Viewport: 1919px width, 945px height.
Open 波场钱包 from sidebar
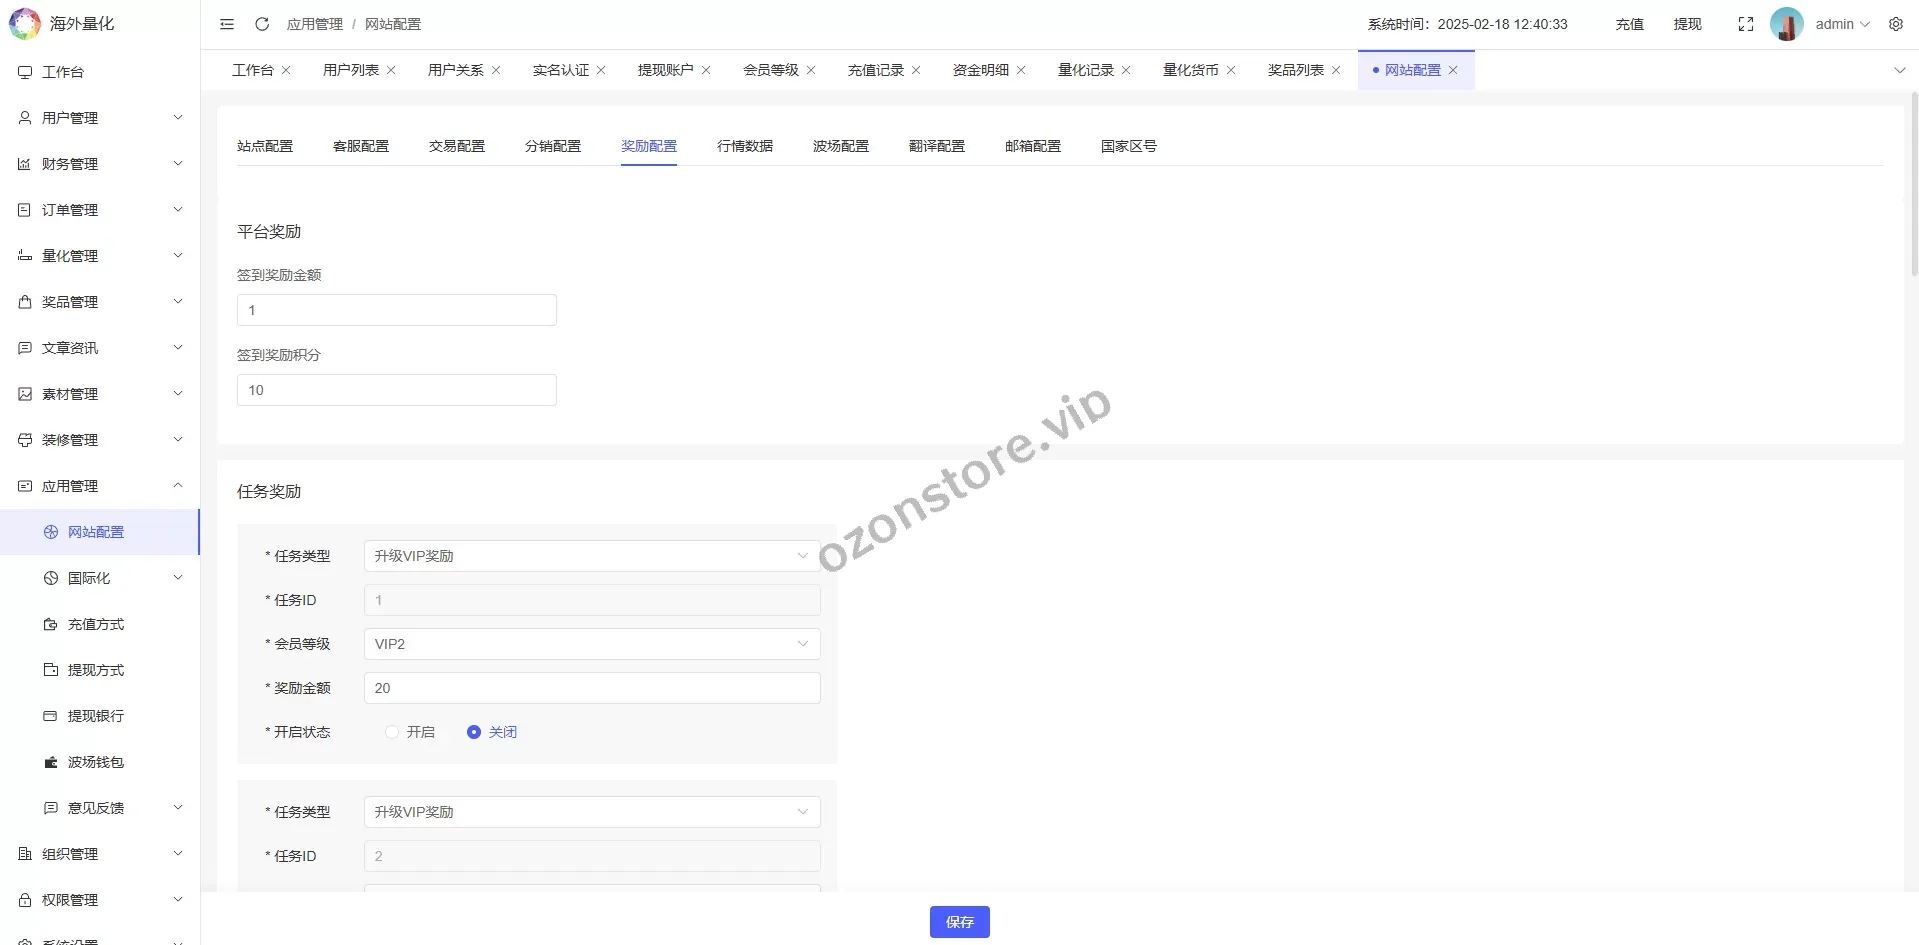tap(96, 762)
